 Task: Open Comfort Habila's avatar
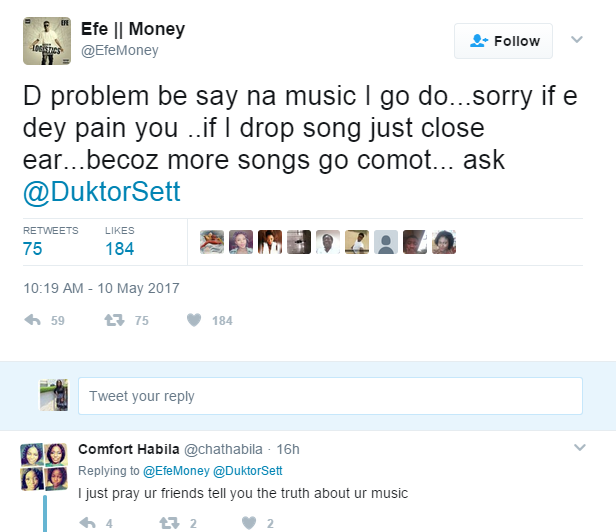44,466
